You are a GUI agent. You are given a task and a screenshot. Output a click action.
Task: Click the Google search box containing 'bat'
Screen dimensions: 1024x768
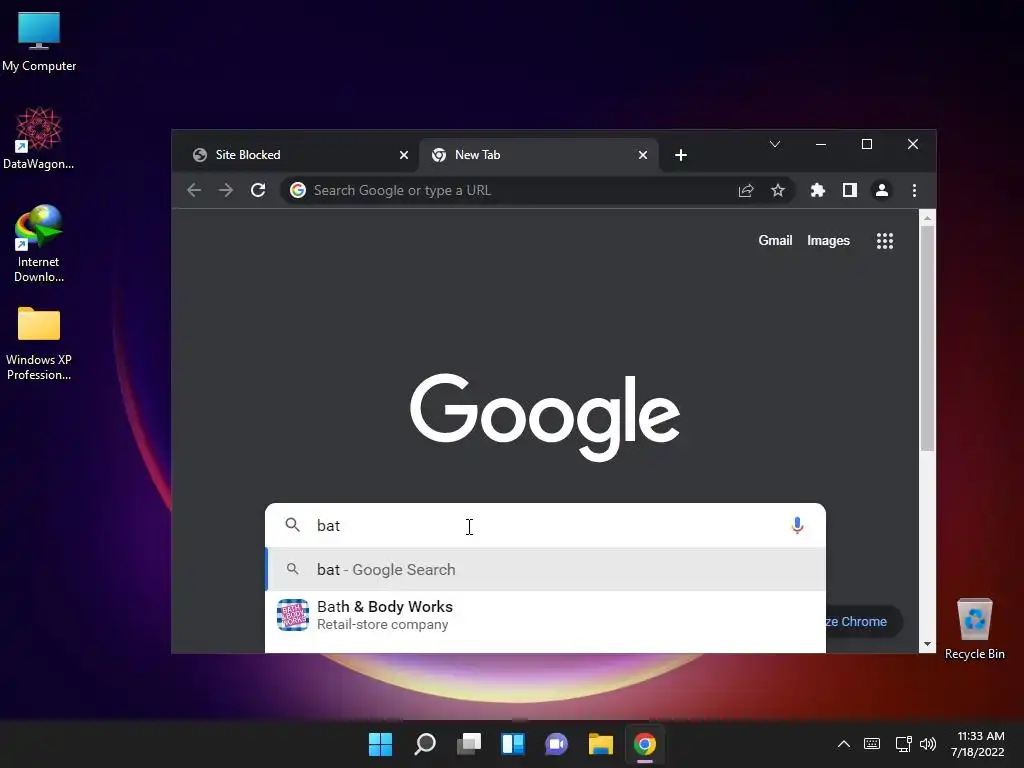click(545, 526)
